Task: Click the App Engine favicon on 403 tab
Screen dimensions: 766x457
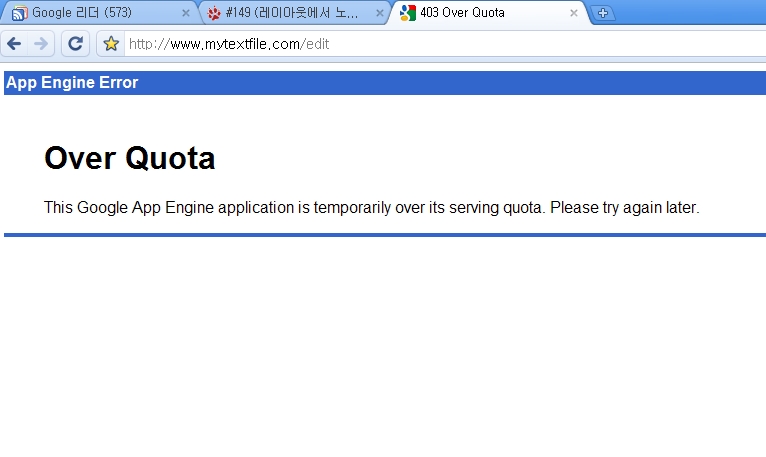Action: 408,13
